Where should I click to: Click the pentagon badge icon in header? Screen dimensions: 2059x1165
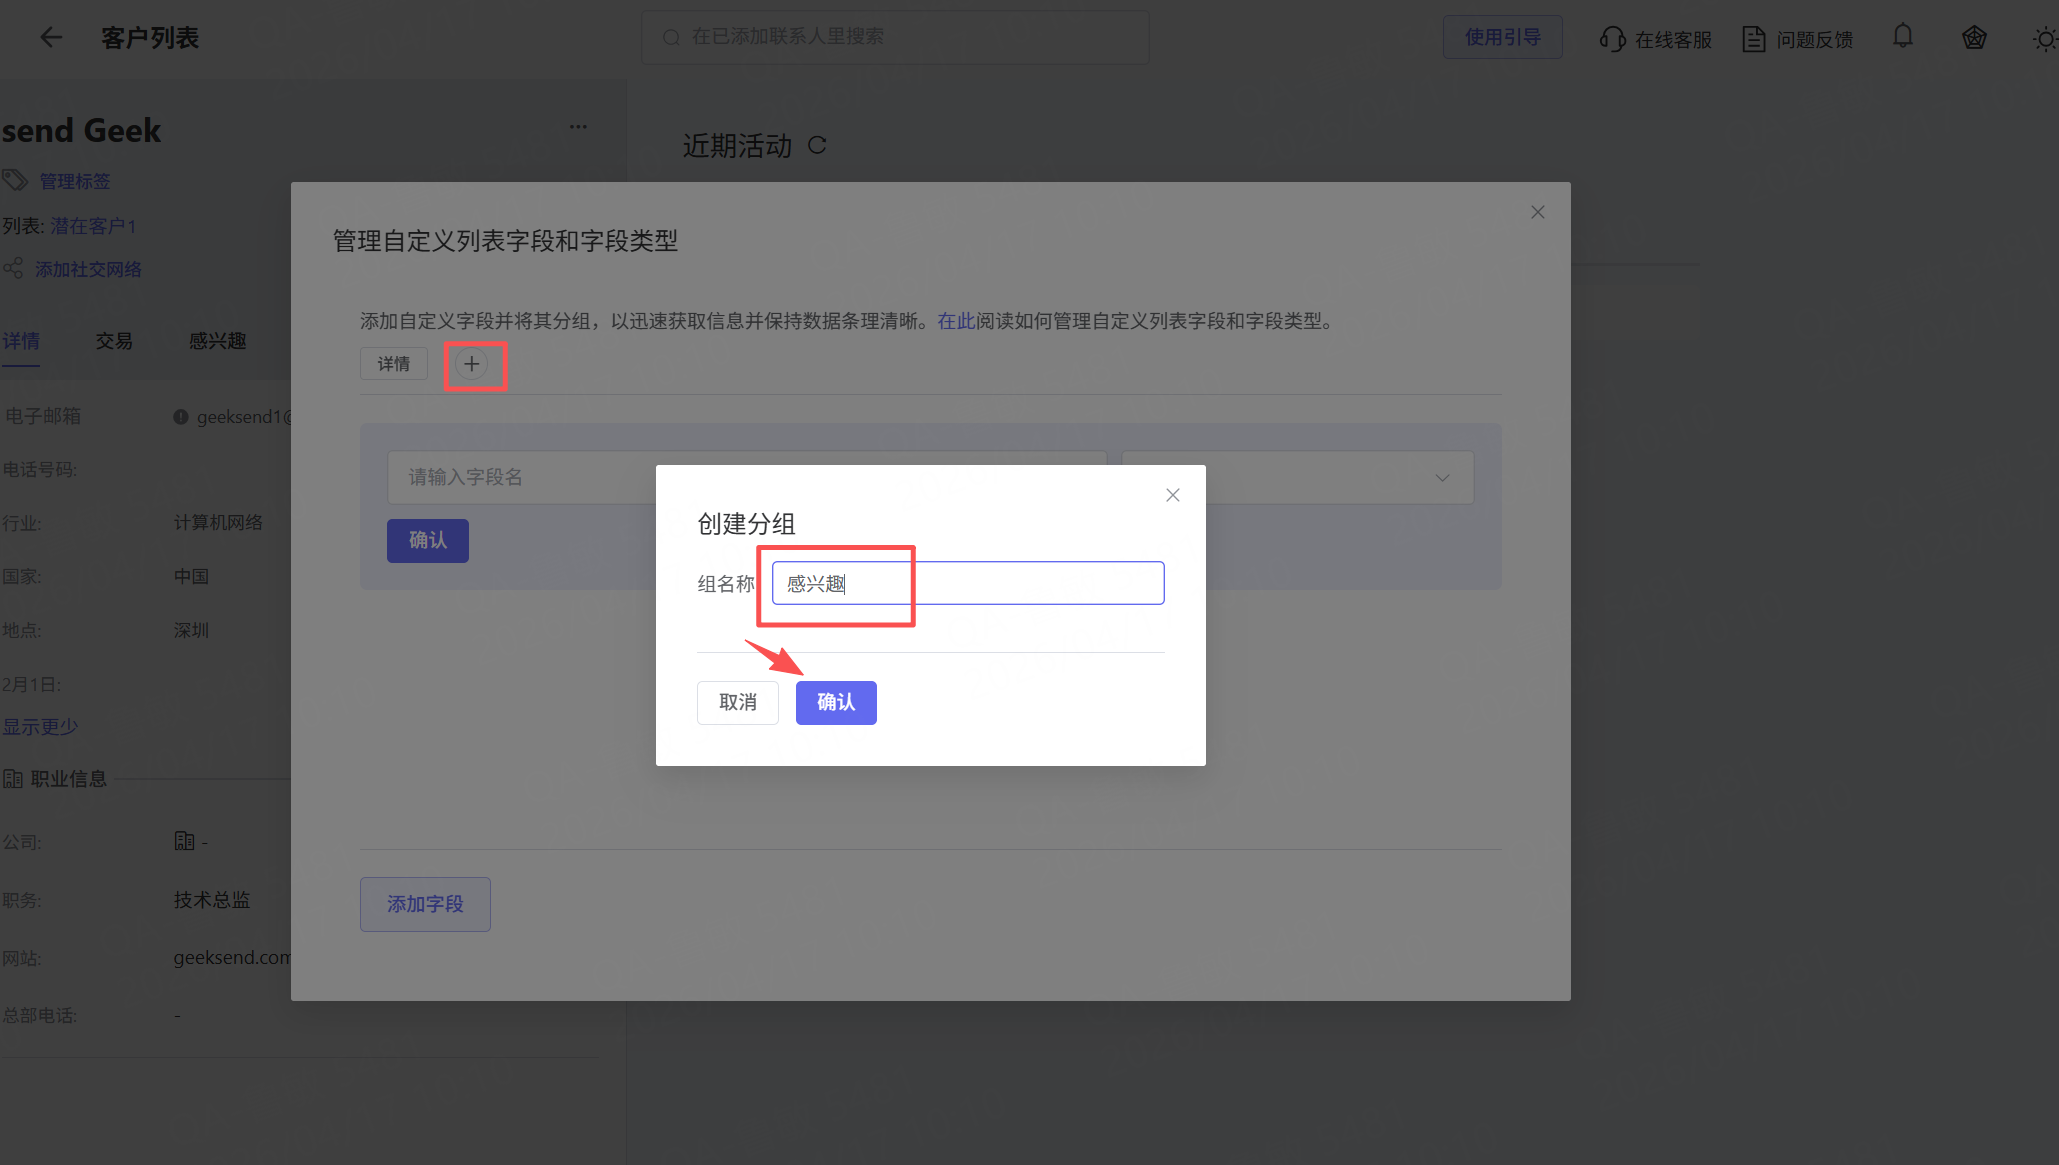pos(1973,38)
